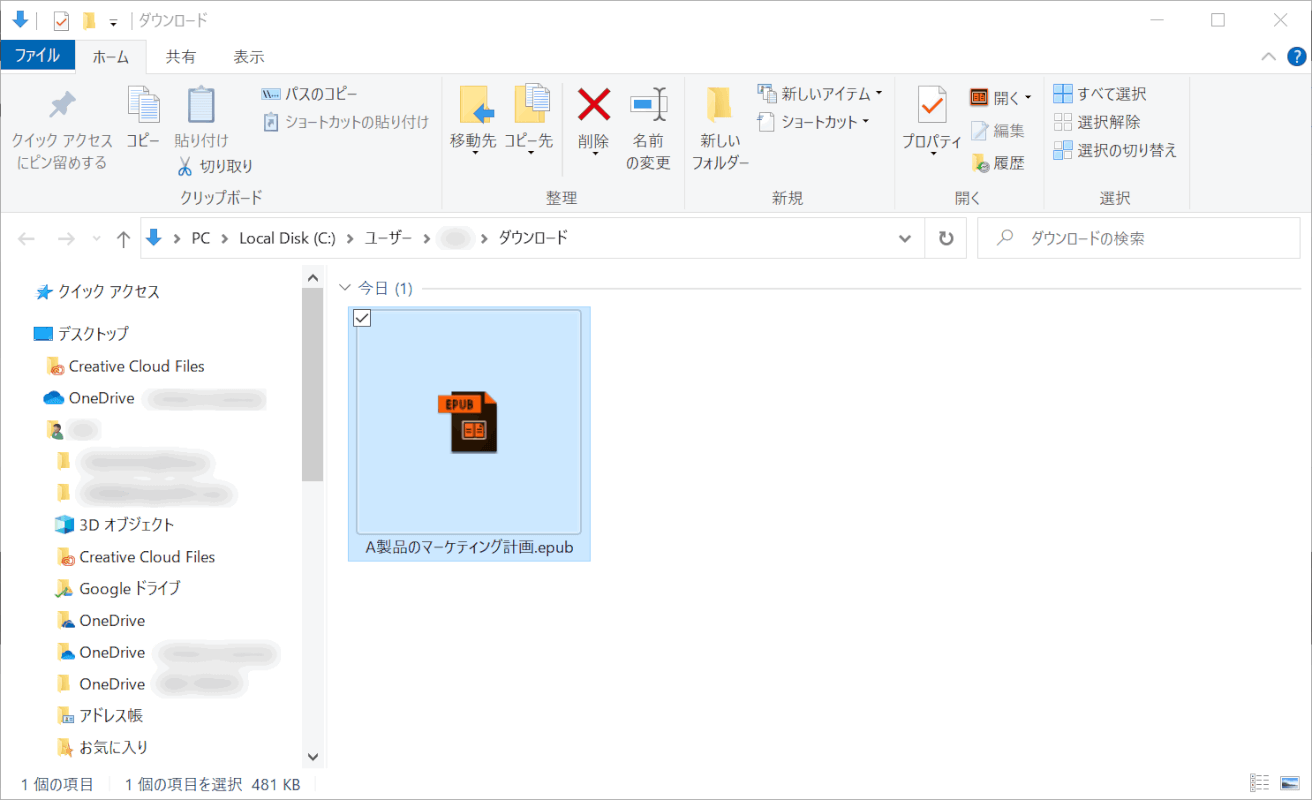This screenshot has height=800, width=1312.
Task: Click the Rename (名前の変更) icon
Action: pos(648,104)
